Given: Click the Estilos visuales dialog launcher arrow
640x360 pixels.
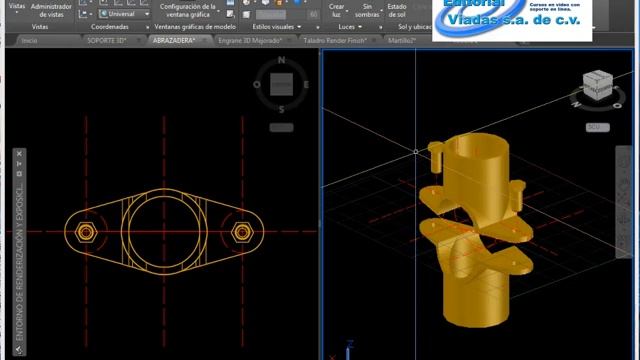Looking at the screenshot, I should (318, 27).
